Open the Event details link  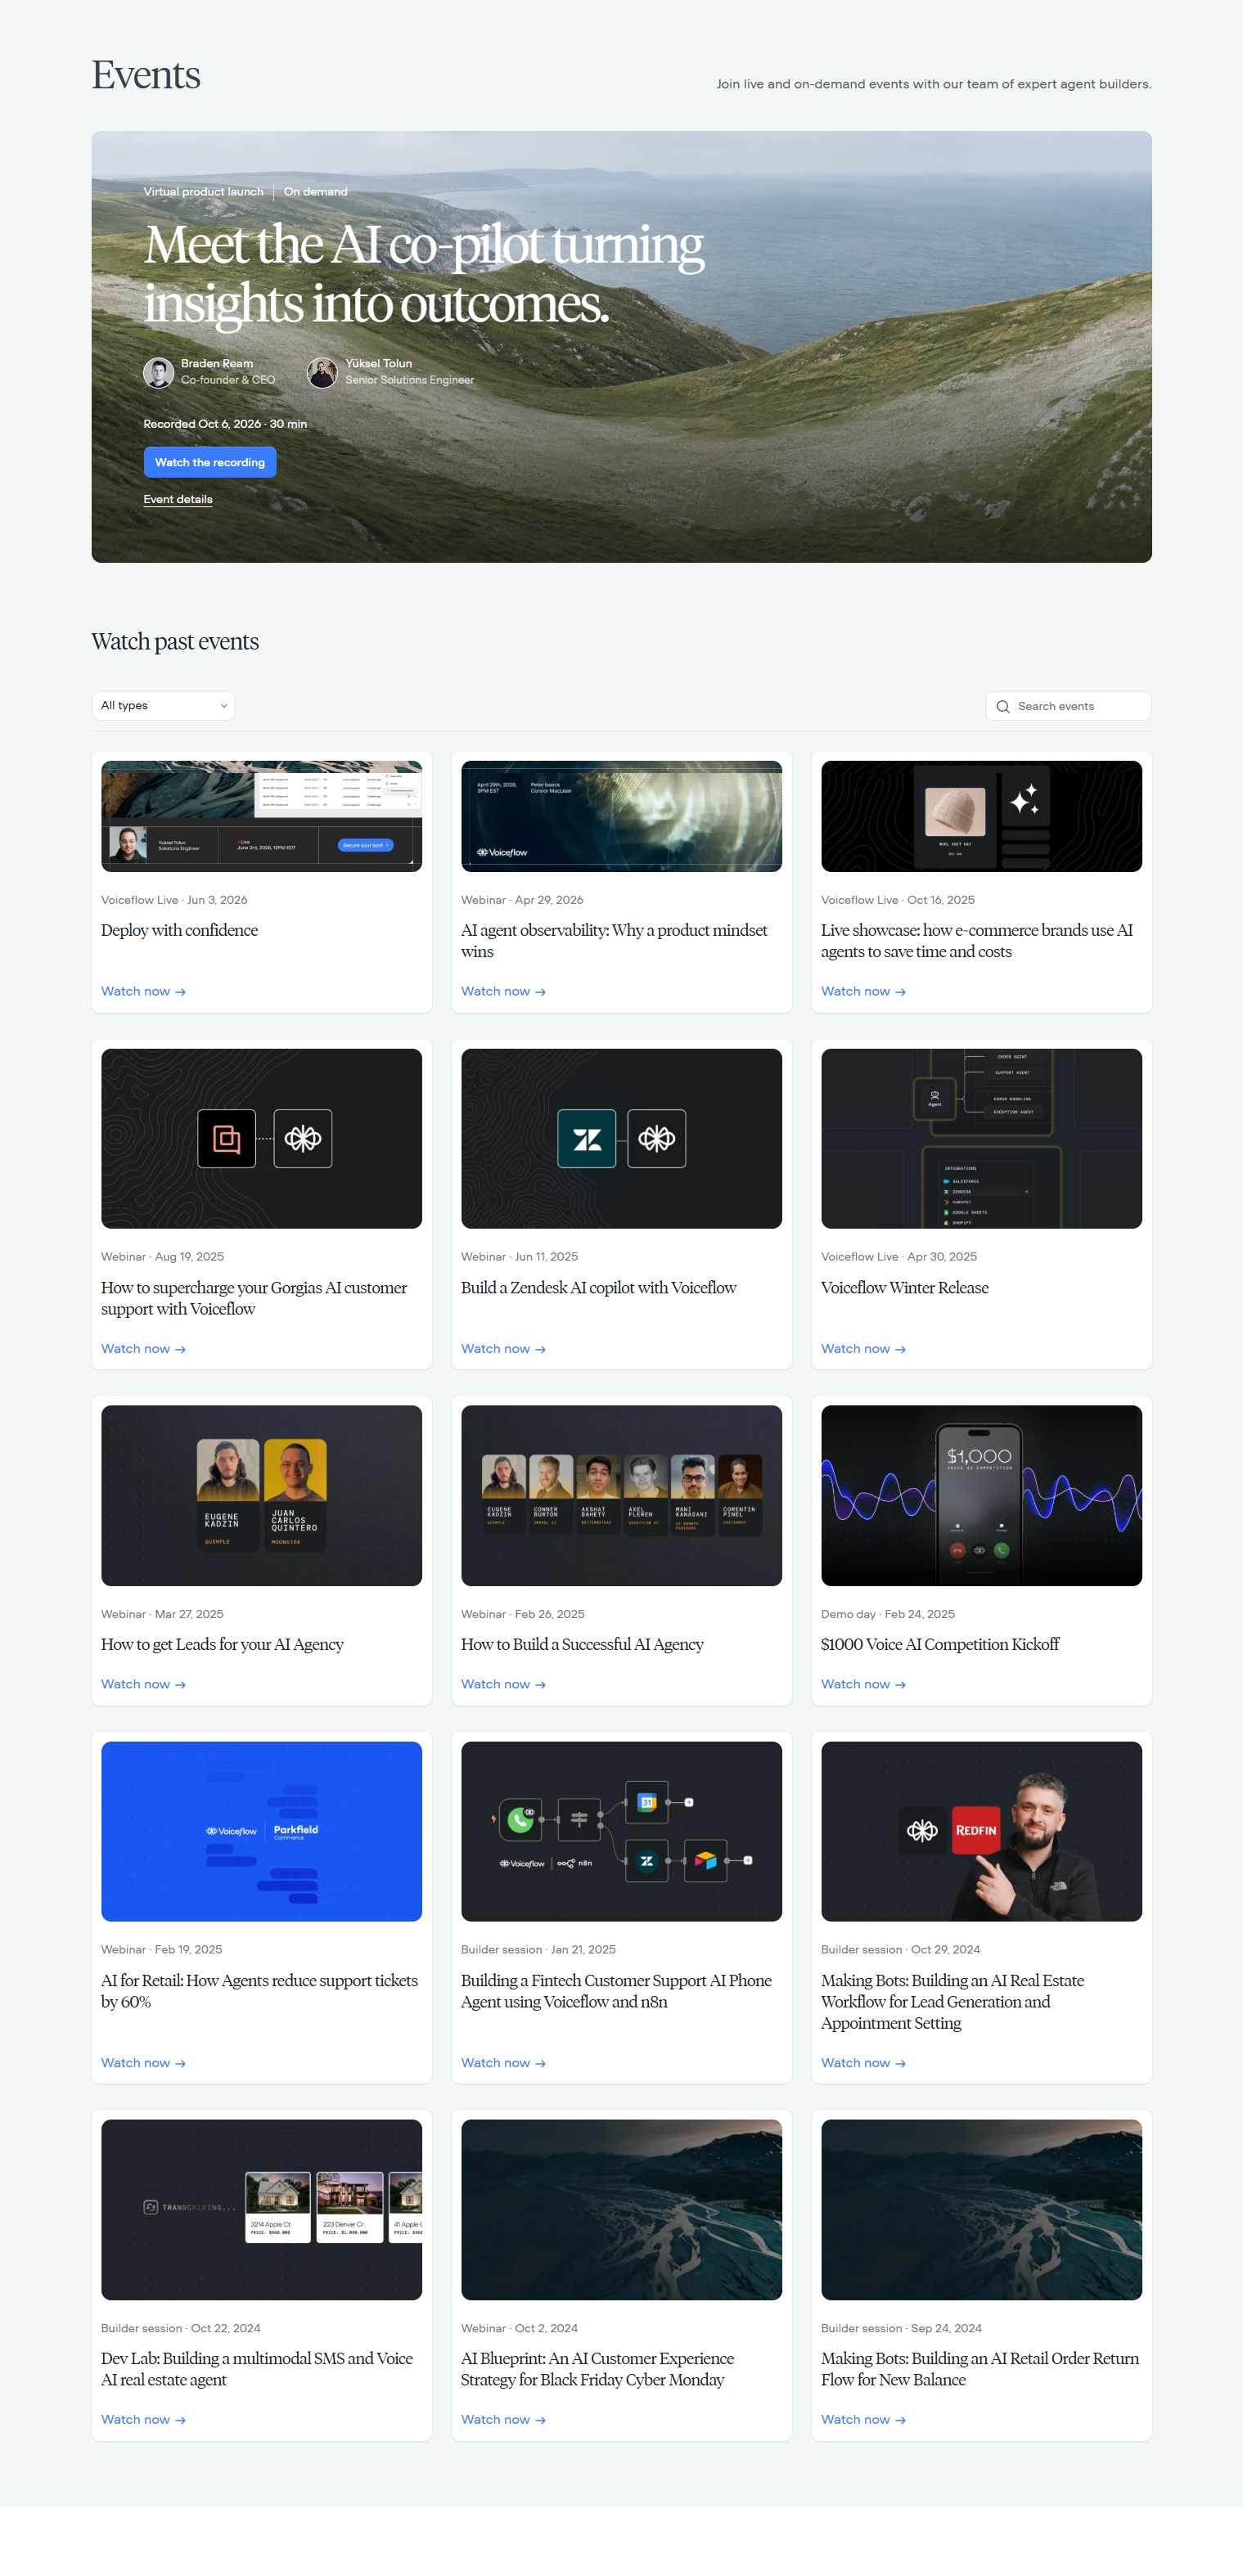point(178,499)
